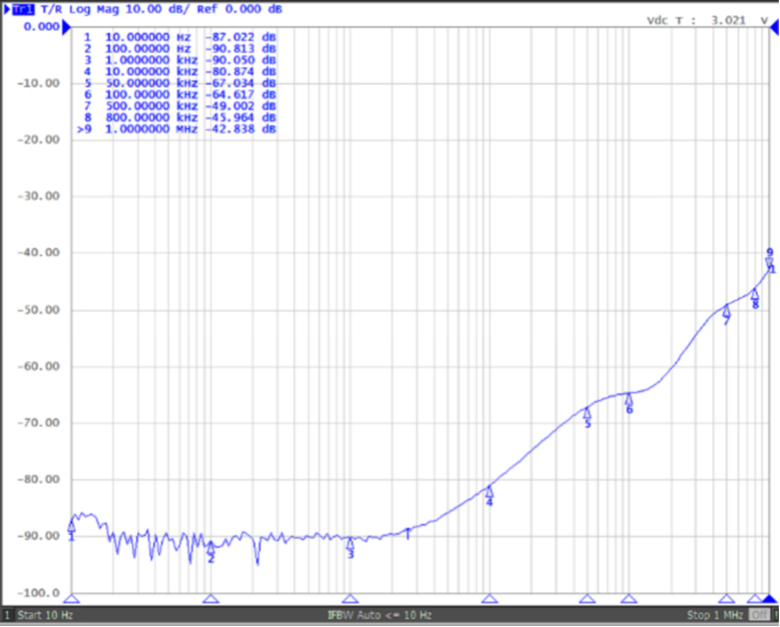Viewport: 780px width, 627px height.
Task: Select the Tr1 trace label
Action: [23, 8]
